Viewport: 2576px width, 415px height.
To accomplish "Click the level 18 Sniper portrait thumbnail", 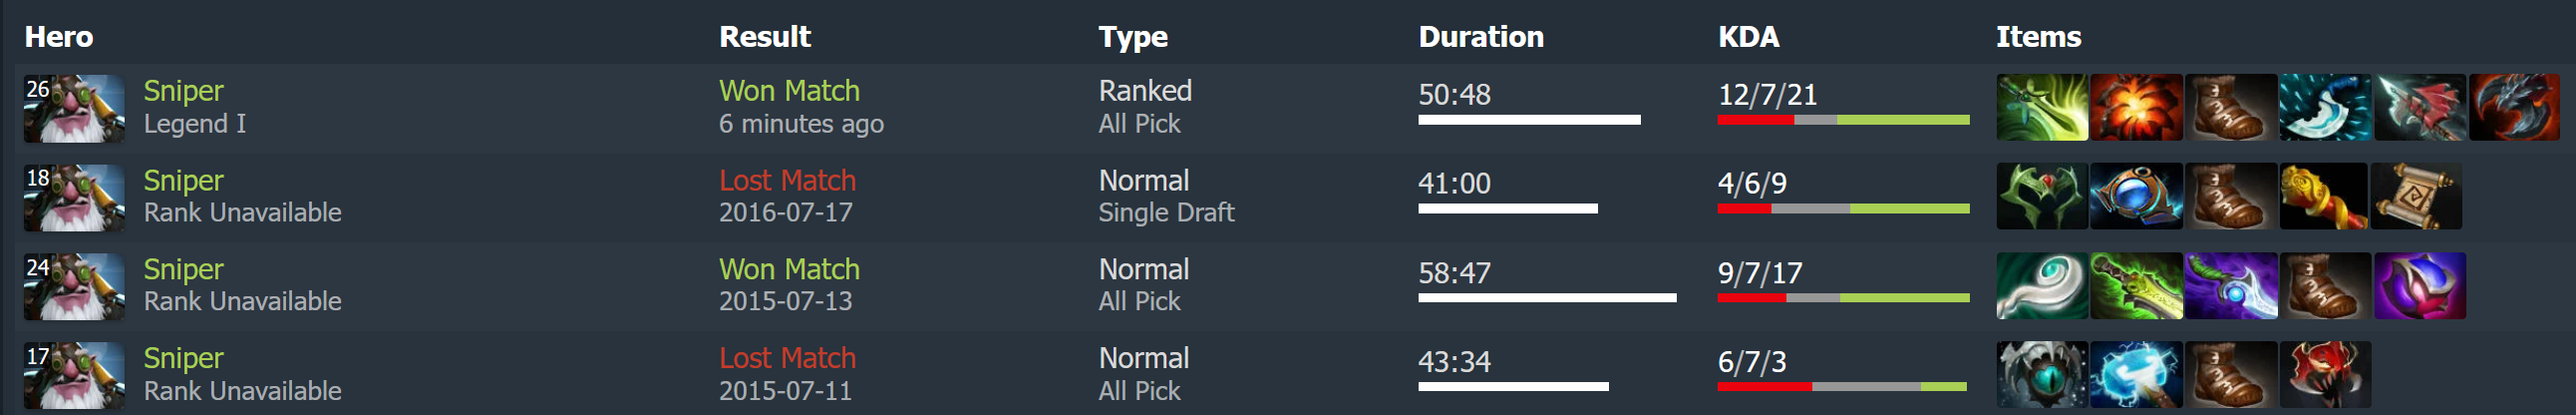I will [x=74, y=197].
